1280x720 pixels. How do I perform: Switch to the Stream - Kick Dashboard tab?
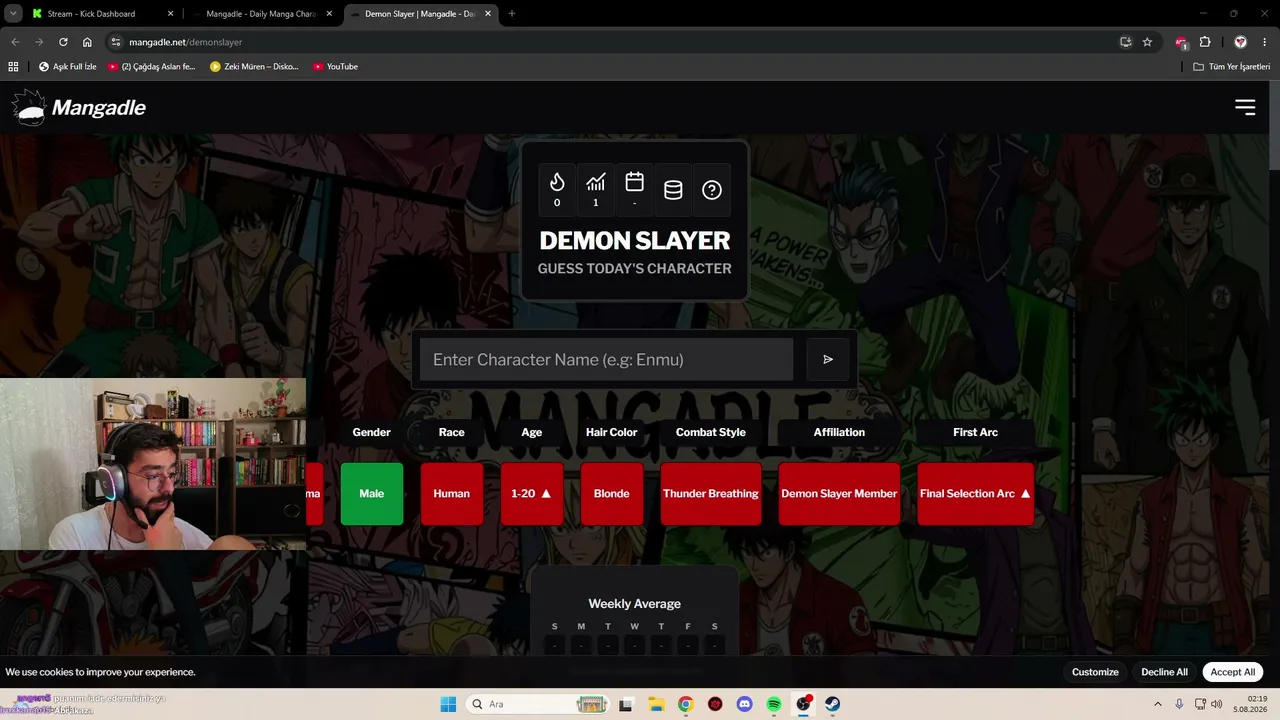tap(103, 14)
